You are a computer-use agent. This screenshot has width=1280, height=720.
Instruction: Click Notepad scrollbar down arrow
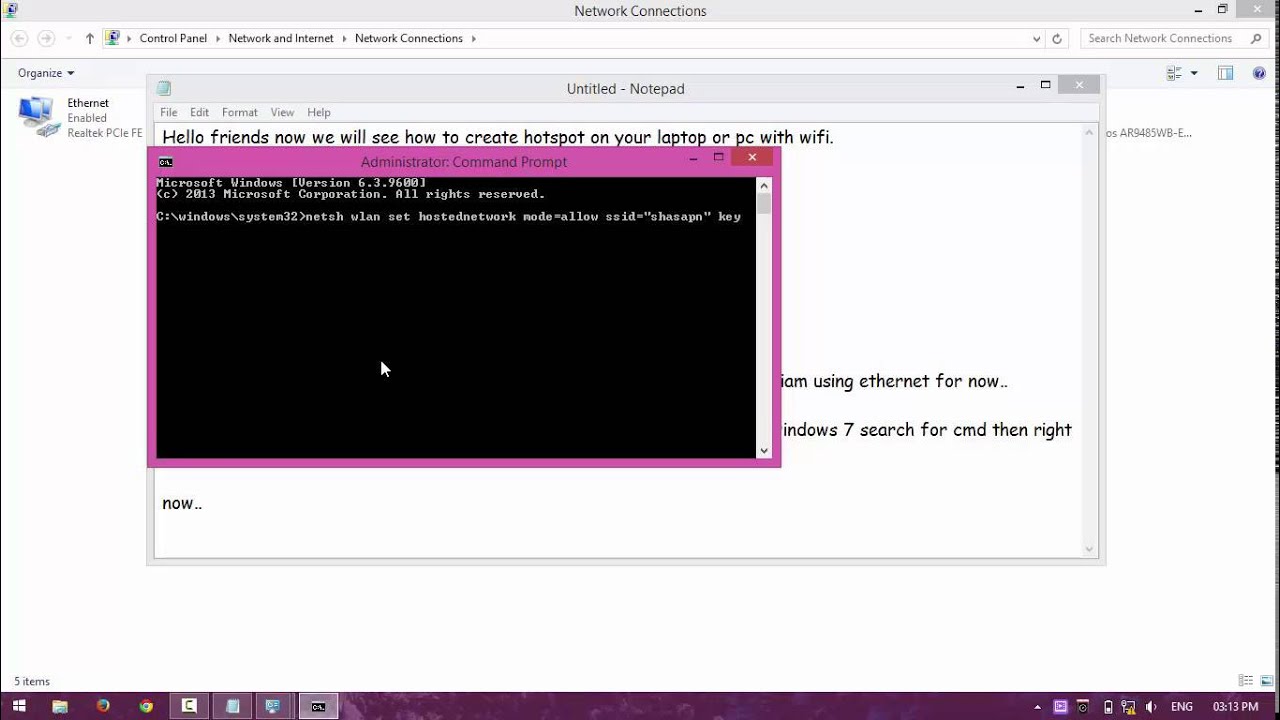[x=1090, y=549]
